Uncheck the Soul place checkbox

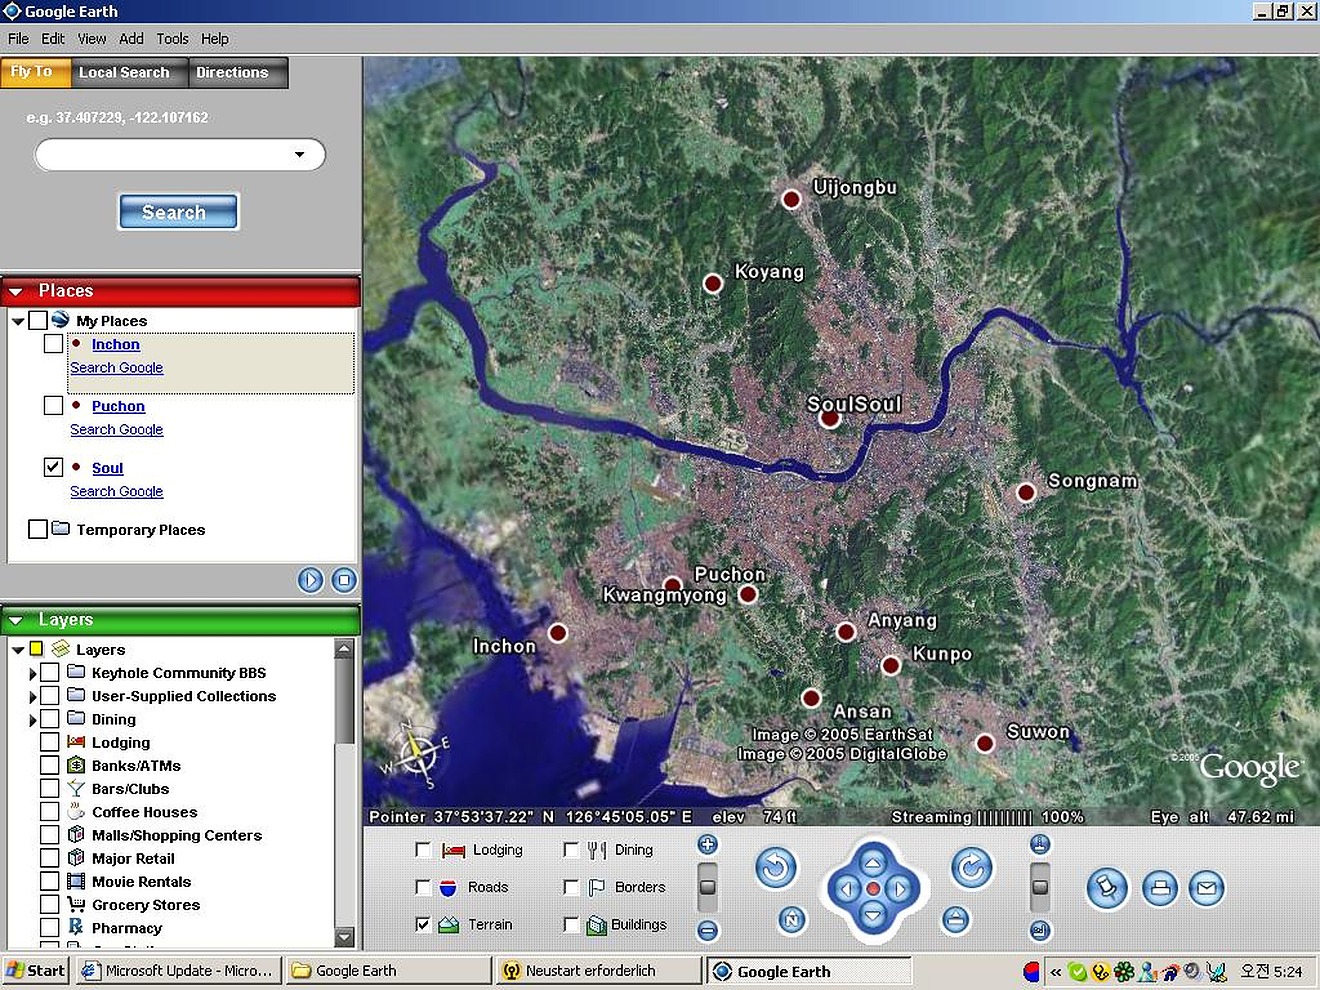(54, 467)
